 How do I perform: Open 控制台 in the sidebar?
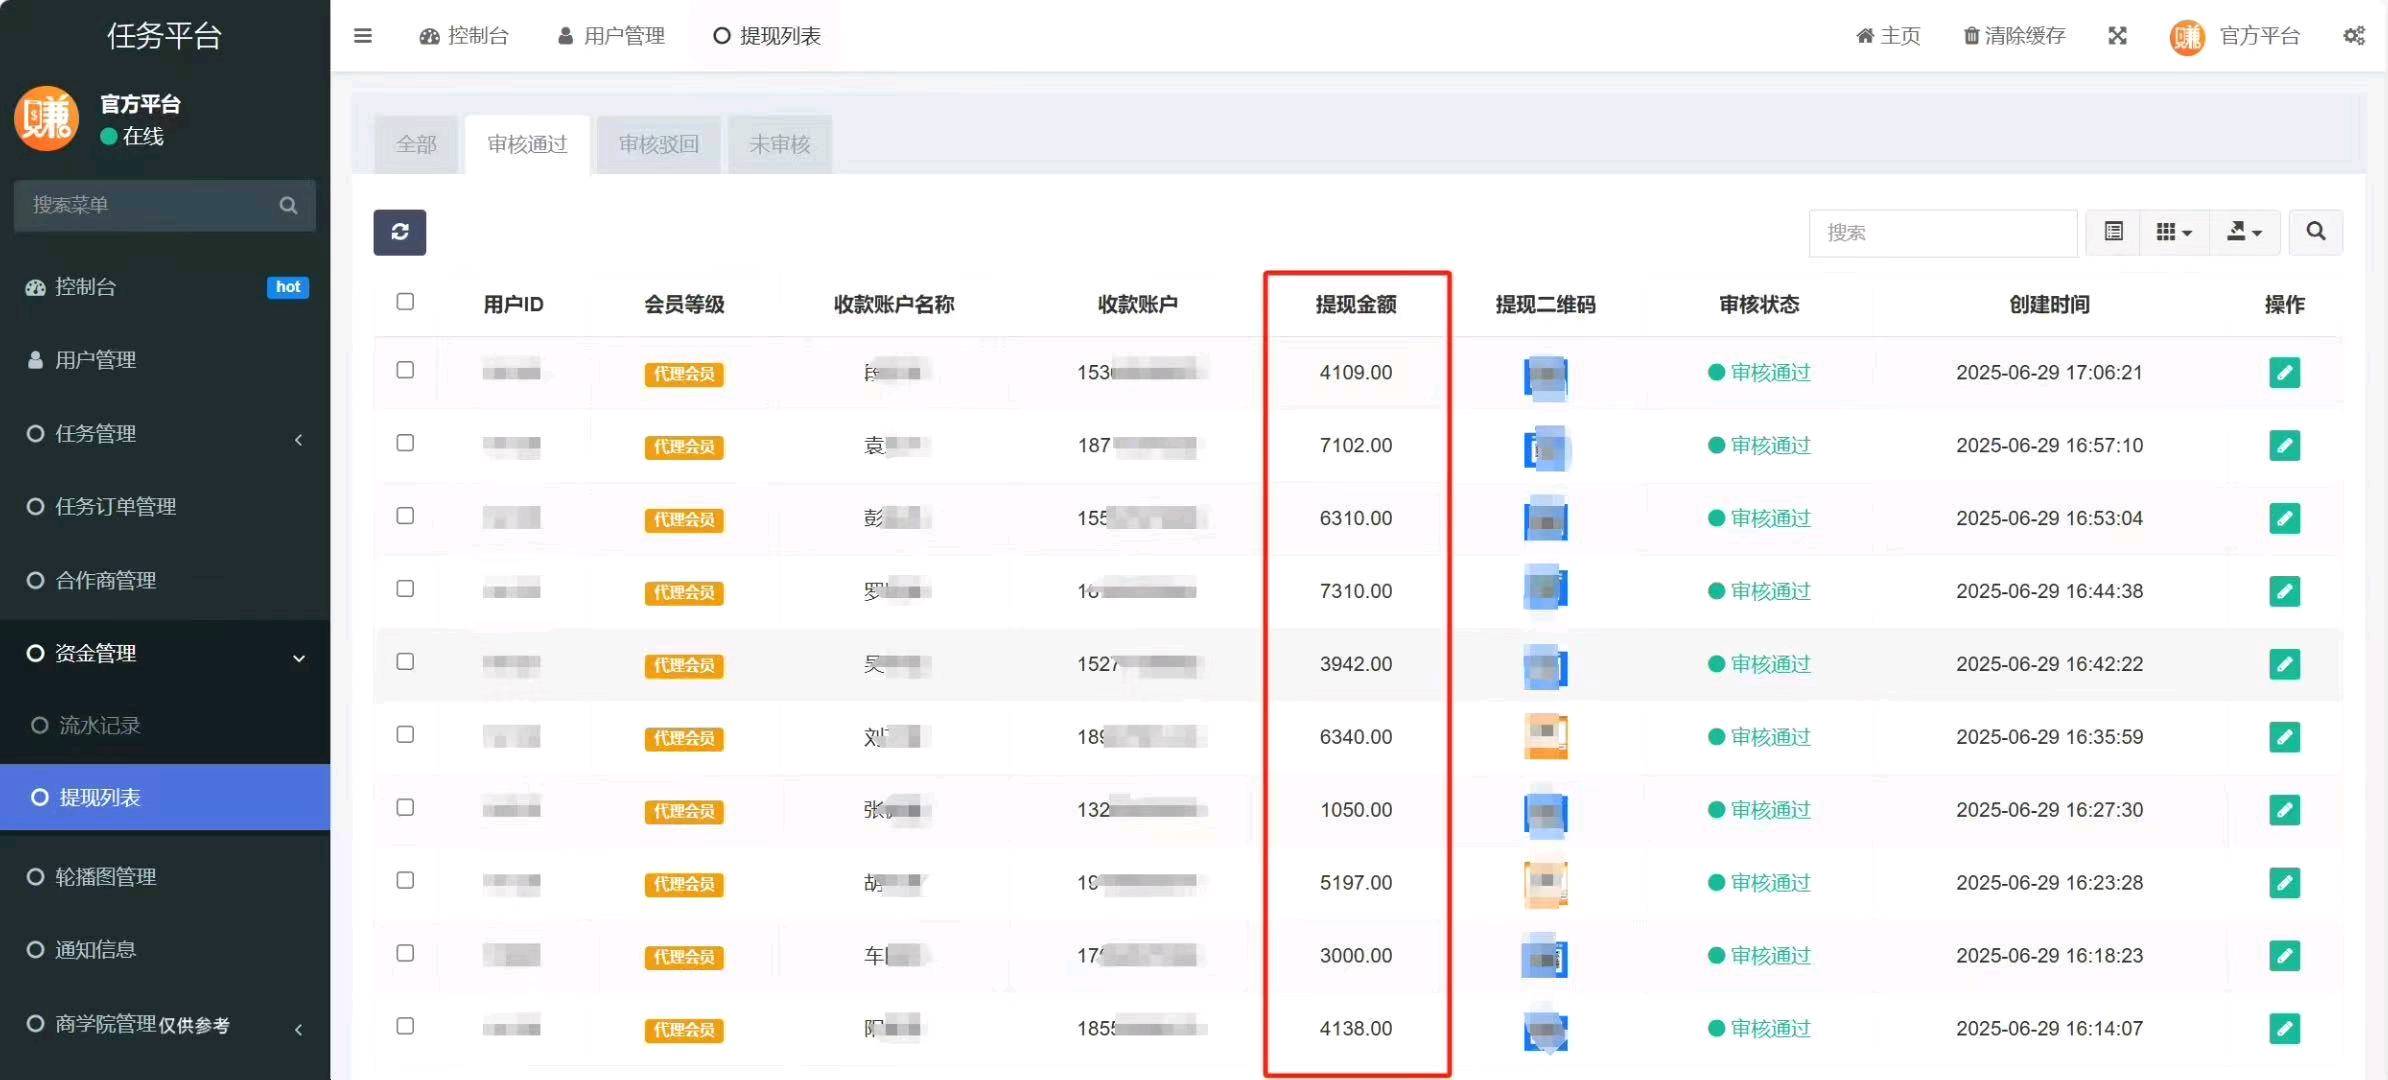click(x=165, y=287)
